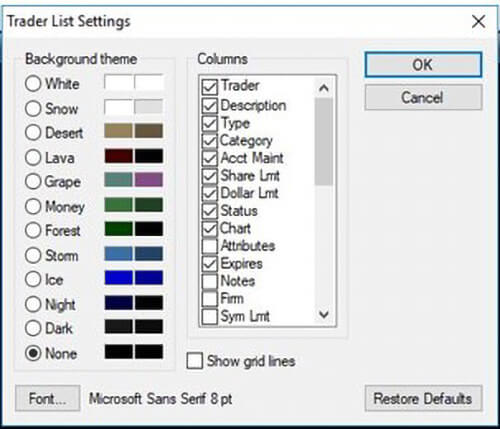Check the Notes column

point(210,281)
